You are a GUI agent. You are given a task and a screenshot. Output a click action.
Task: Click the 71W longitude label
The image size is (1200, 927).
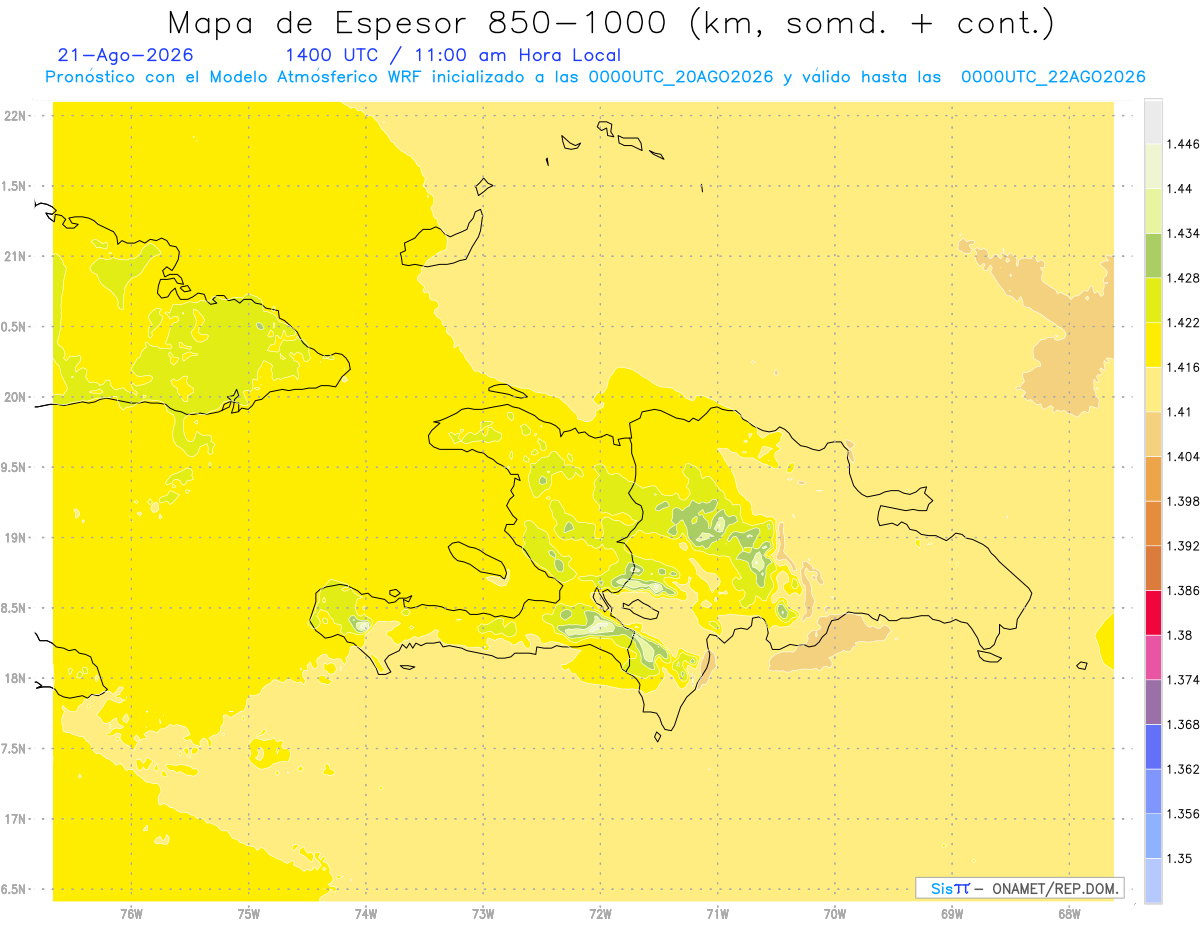point(717,913)
